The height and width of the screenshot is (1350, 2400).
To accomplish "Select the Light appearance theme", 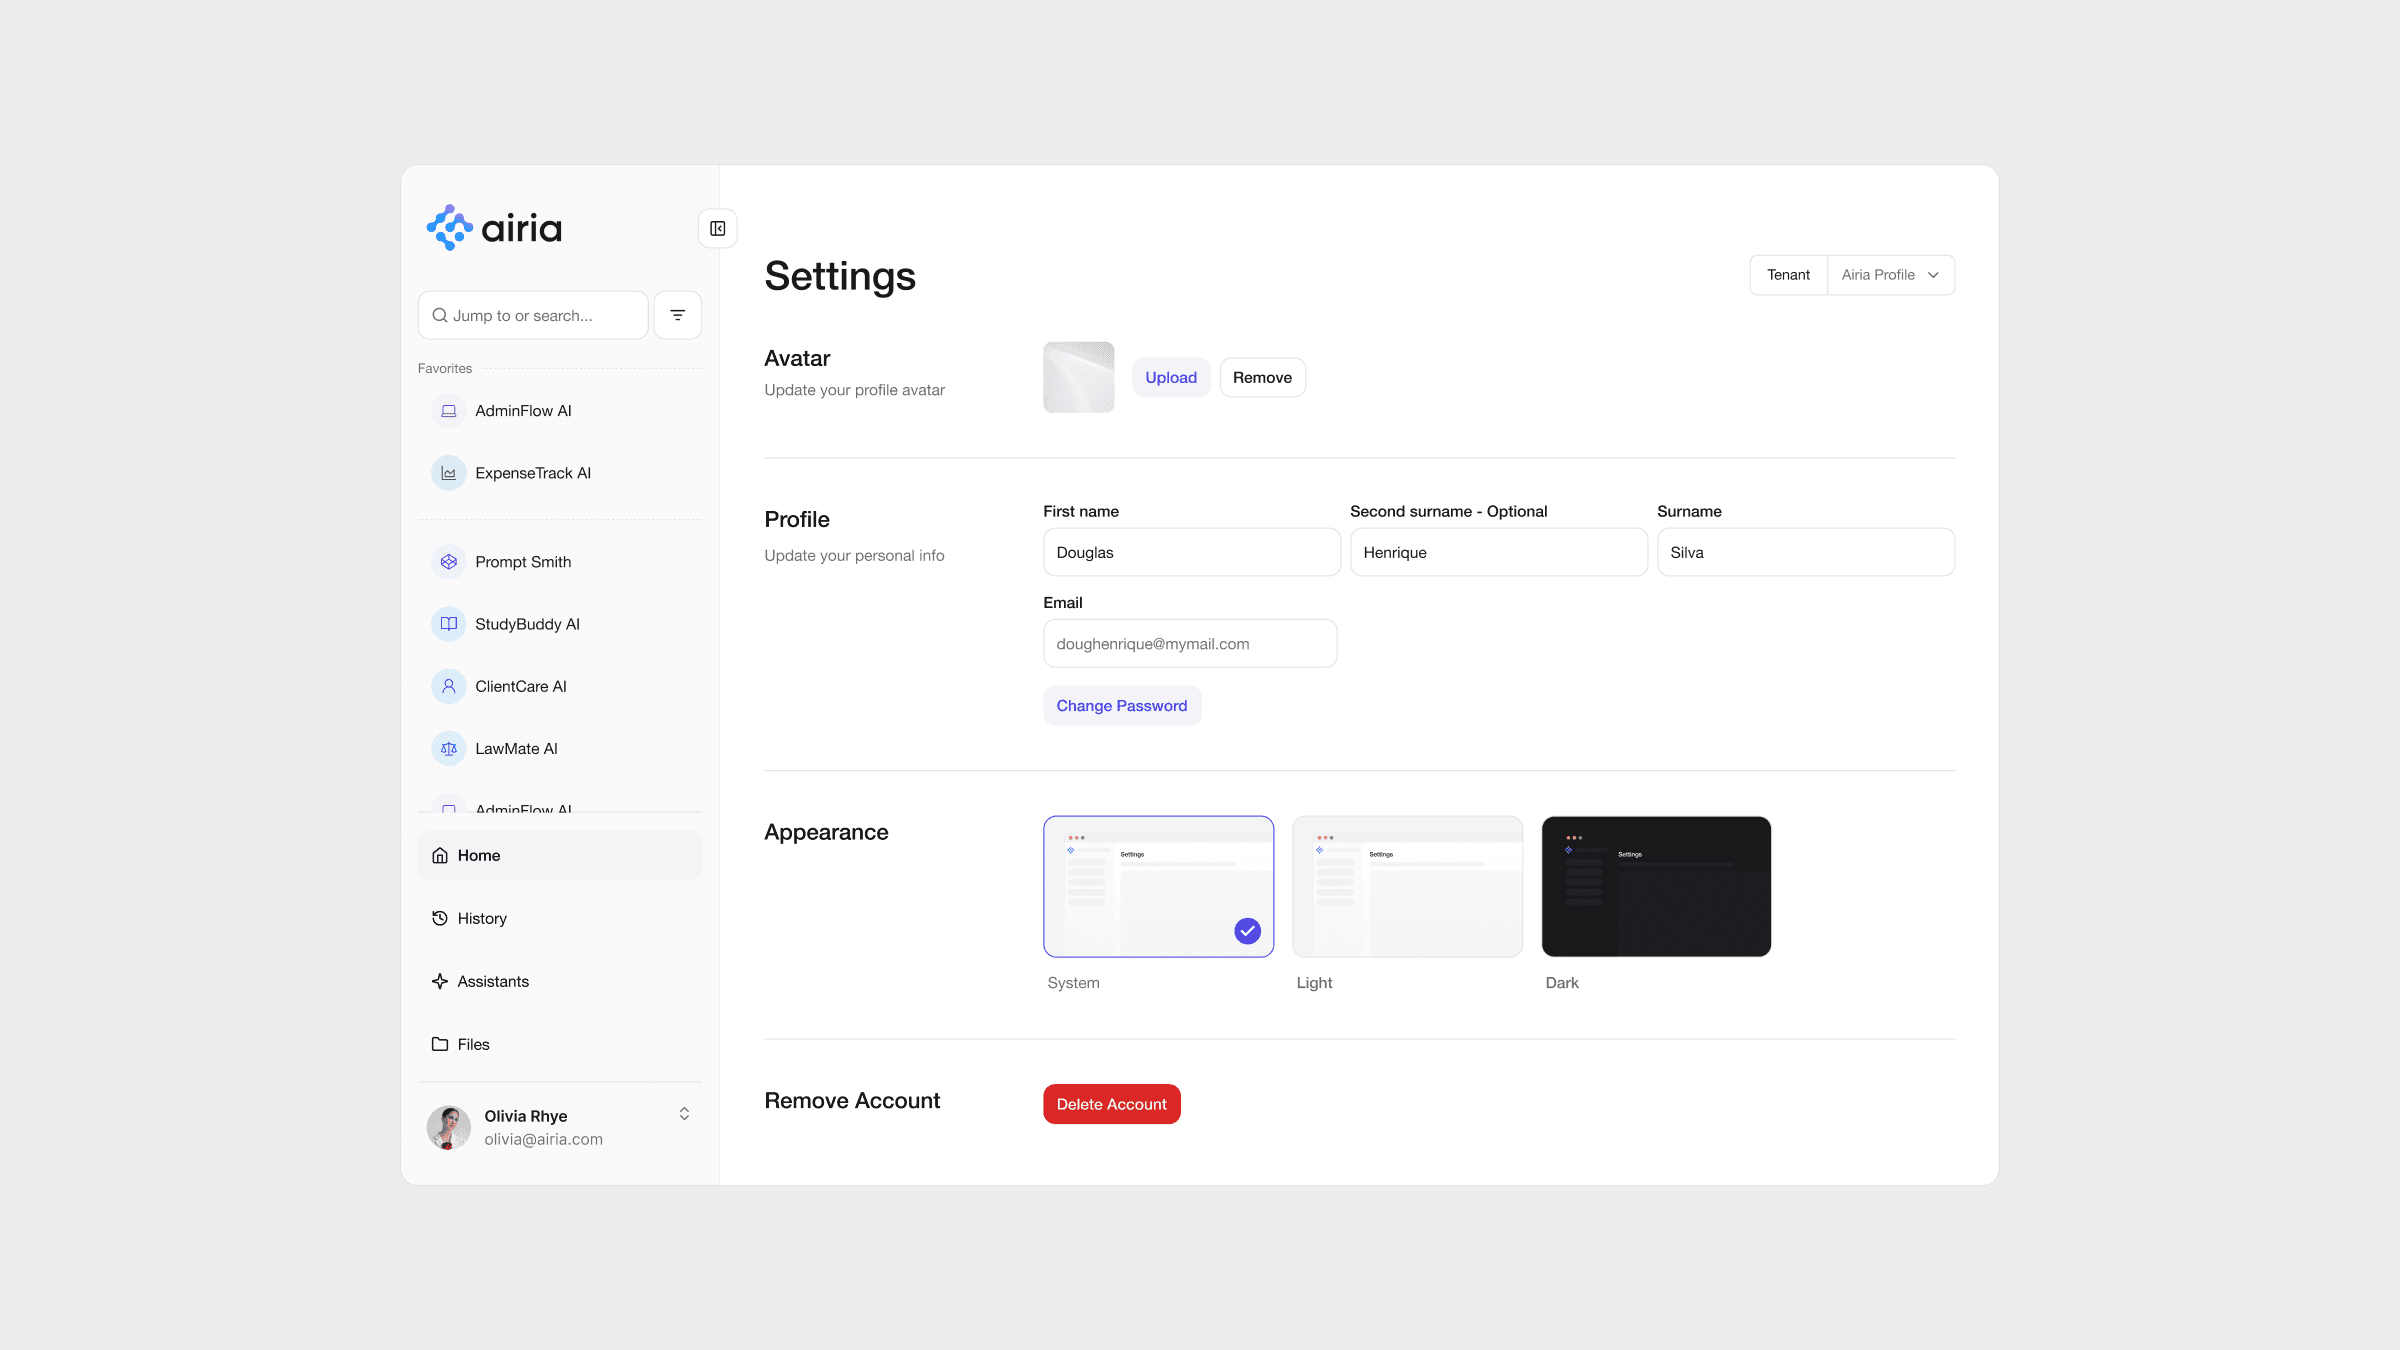I will [1407, 886].
